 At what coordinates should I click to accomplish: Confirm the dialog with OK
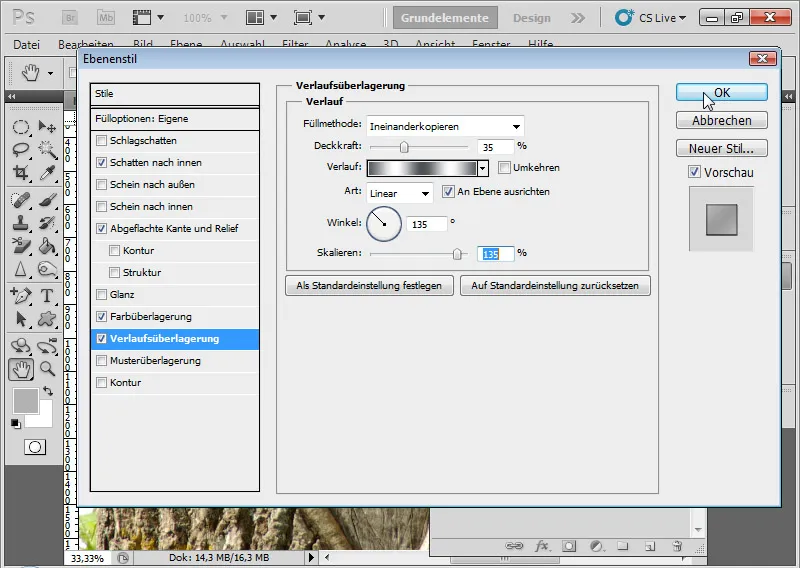pyautogui.click(x=721, y=92)
